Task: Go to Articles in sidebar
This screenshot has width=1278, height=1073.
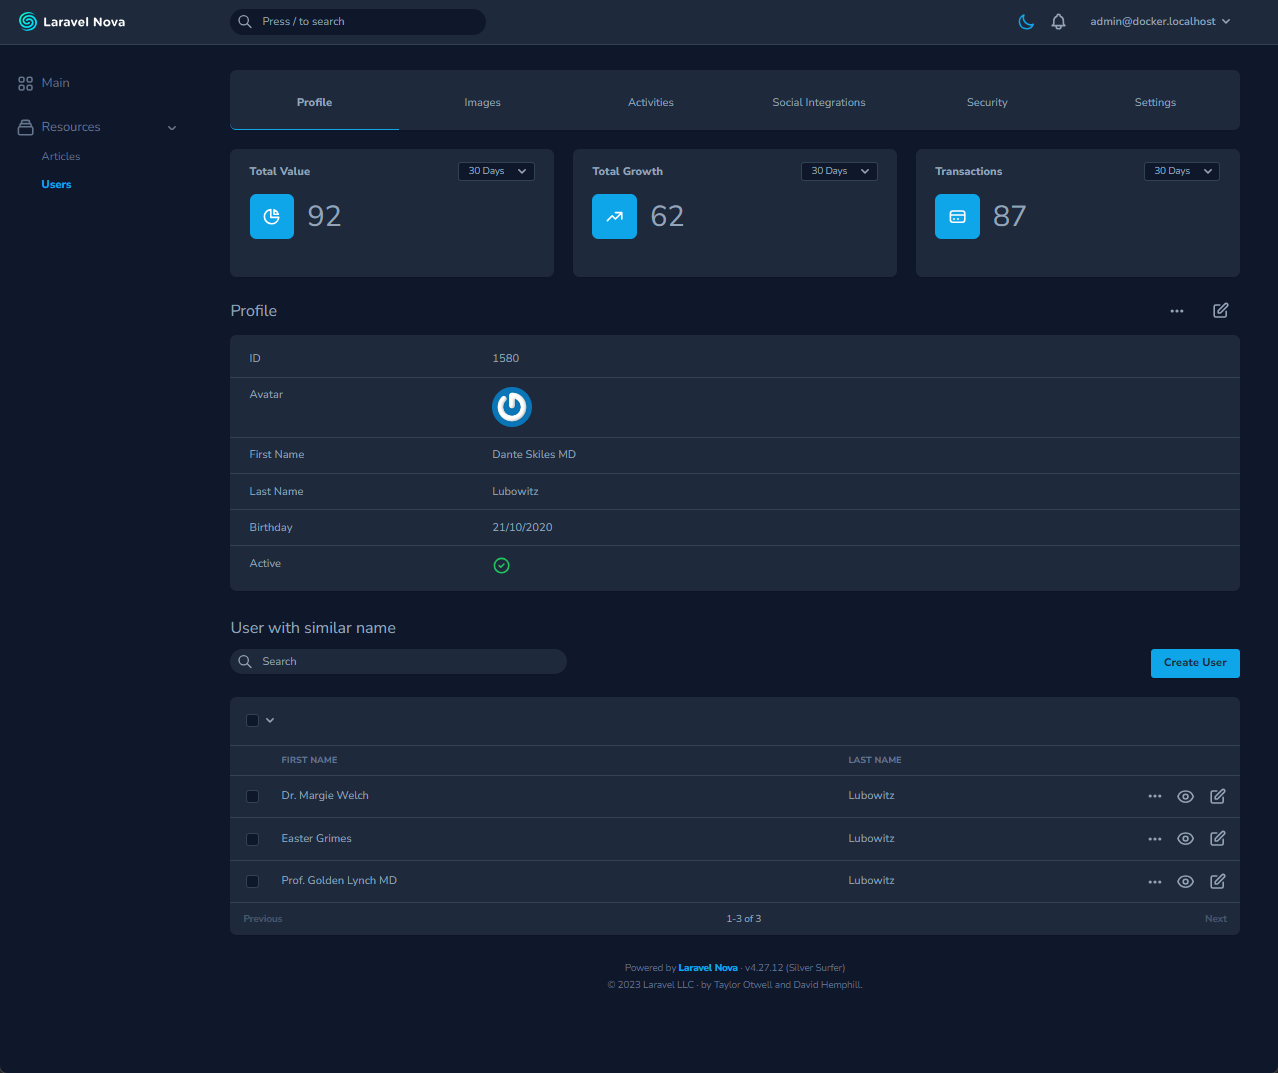Action: click(61, 156)
